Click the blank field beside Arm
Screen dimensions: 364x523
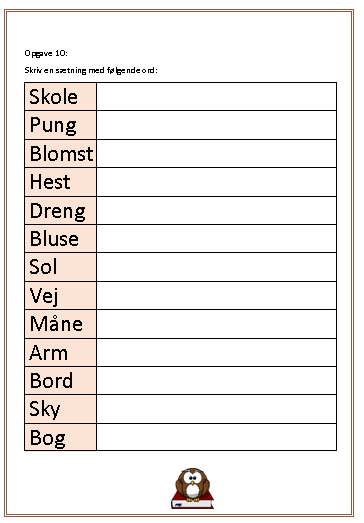tap(217, 352)
